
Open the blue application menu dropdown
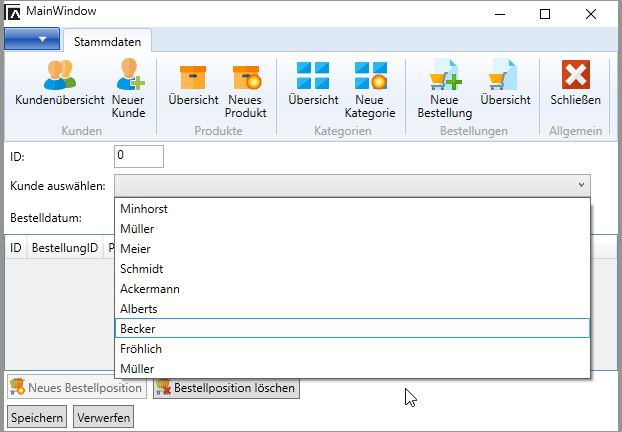pos(32,39)
